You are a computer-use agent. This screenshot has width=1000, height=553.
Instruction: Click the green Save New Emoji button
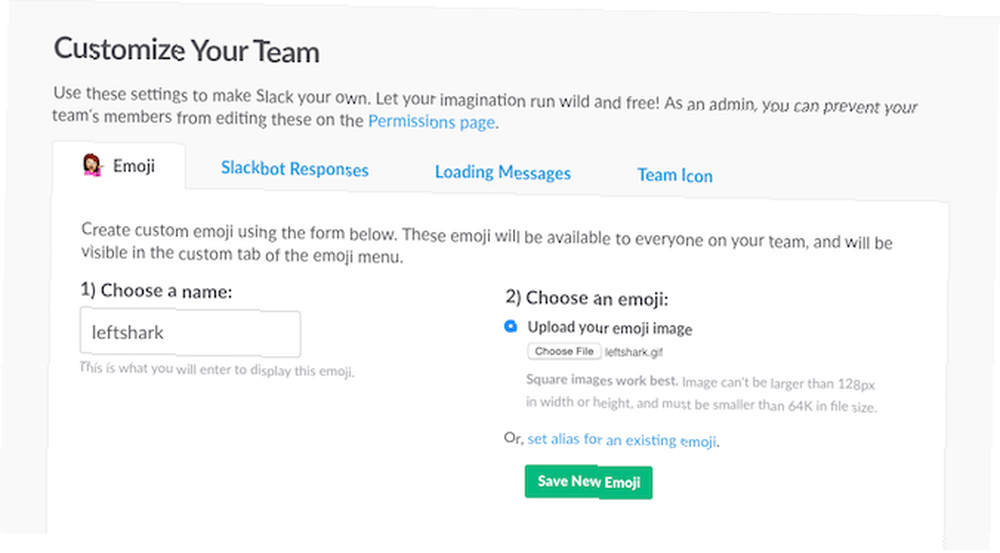[x=588, y=482]
